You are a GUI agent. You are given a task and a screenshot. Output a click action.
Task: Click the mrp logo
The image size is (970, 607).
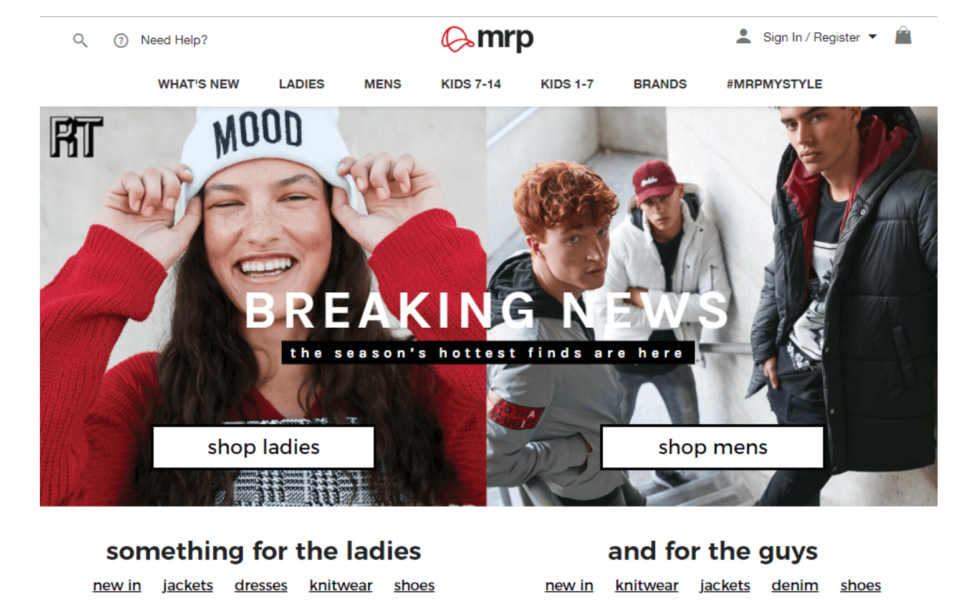pos(487,39)
